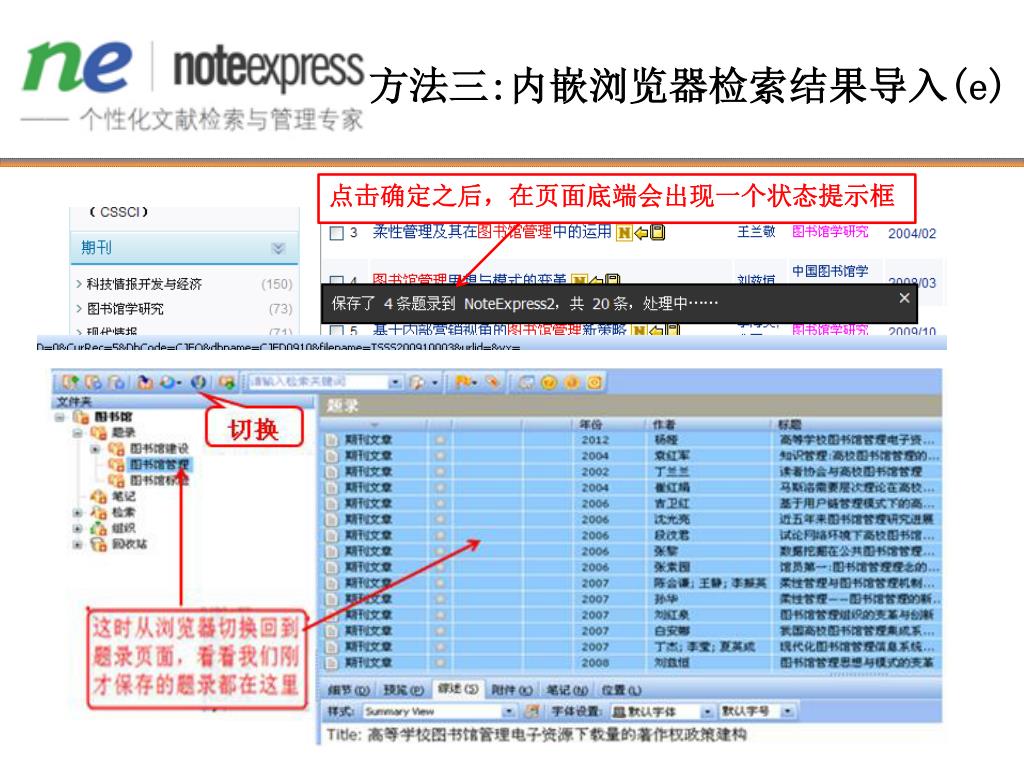Click the search keyword input field
This screenshot has height=768, width=1024.
point(317,382)
